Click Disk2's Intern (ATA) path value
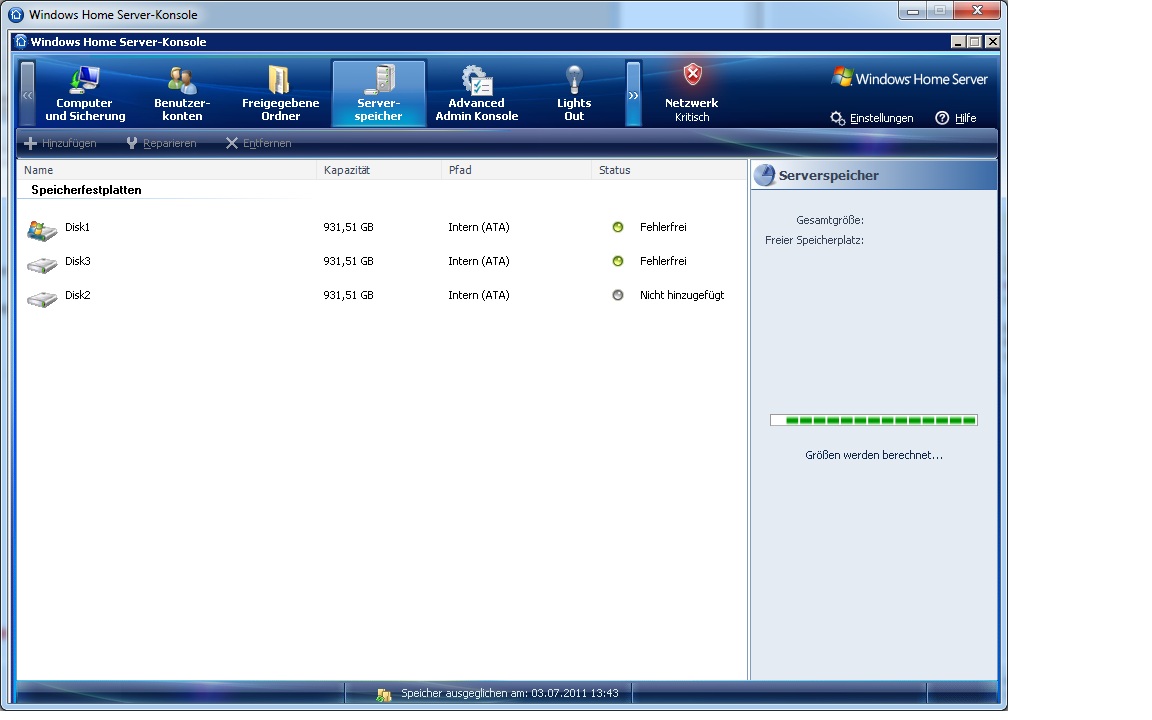 [479, 295]
